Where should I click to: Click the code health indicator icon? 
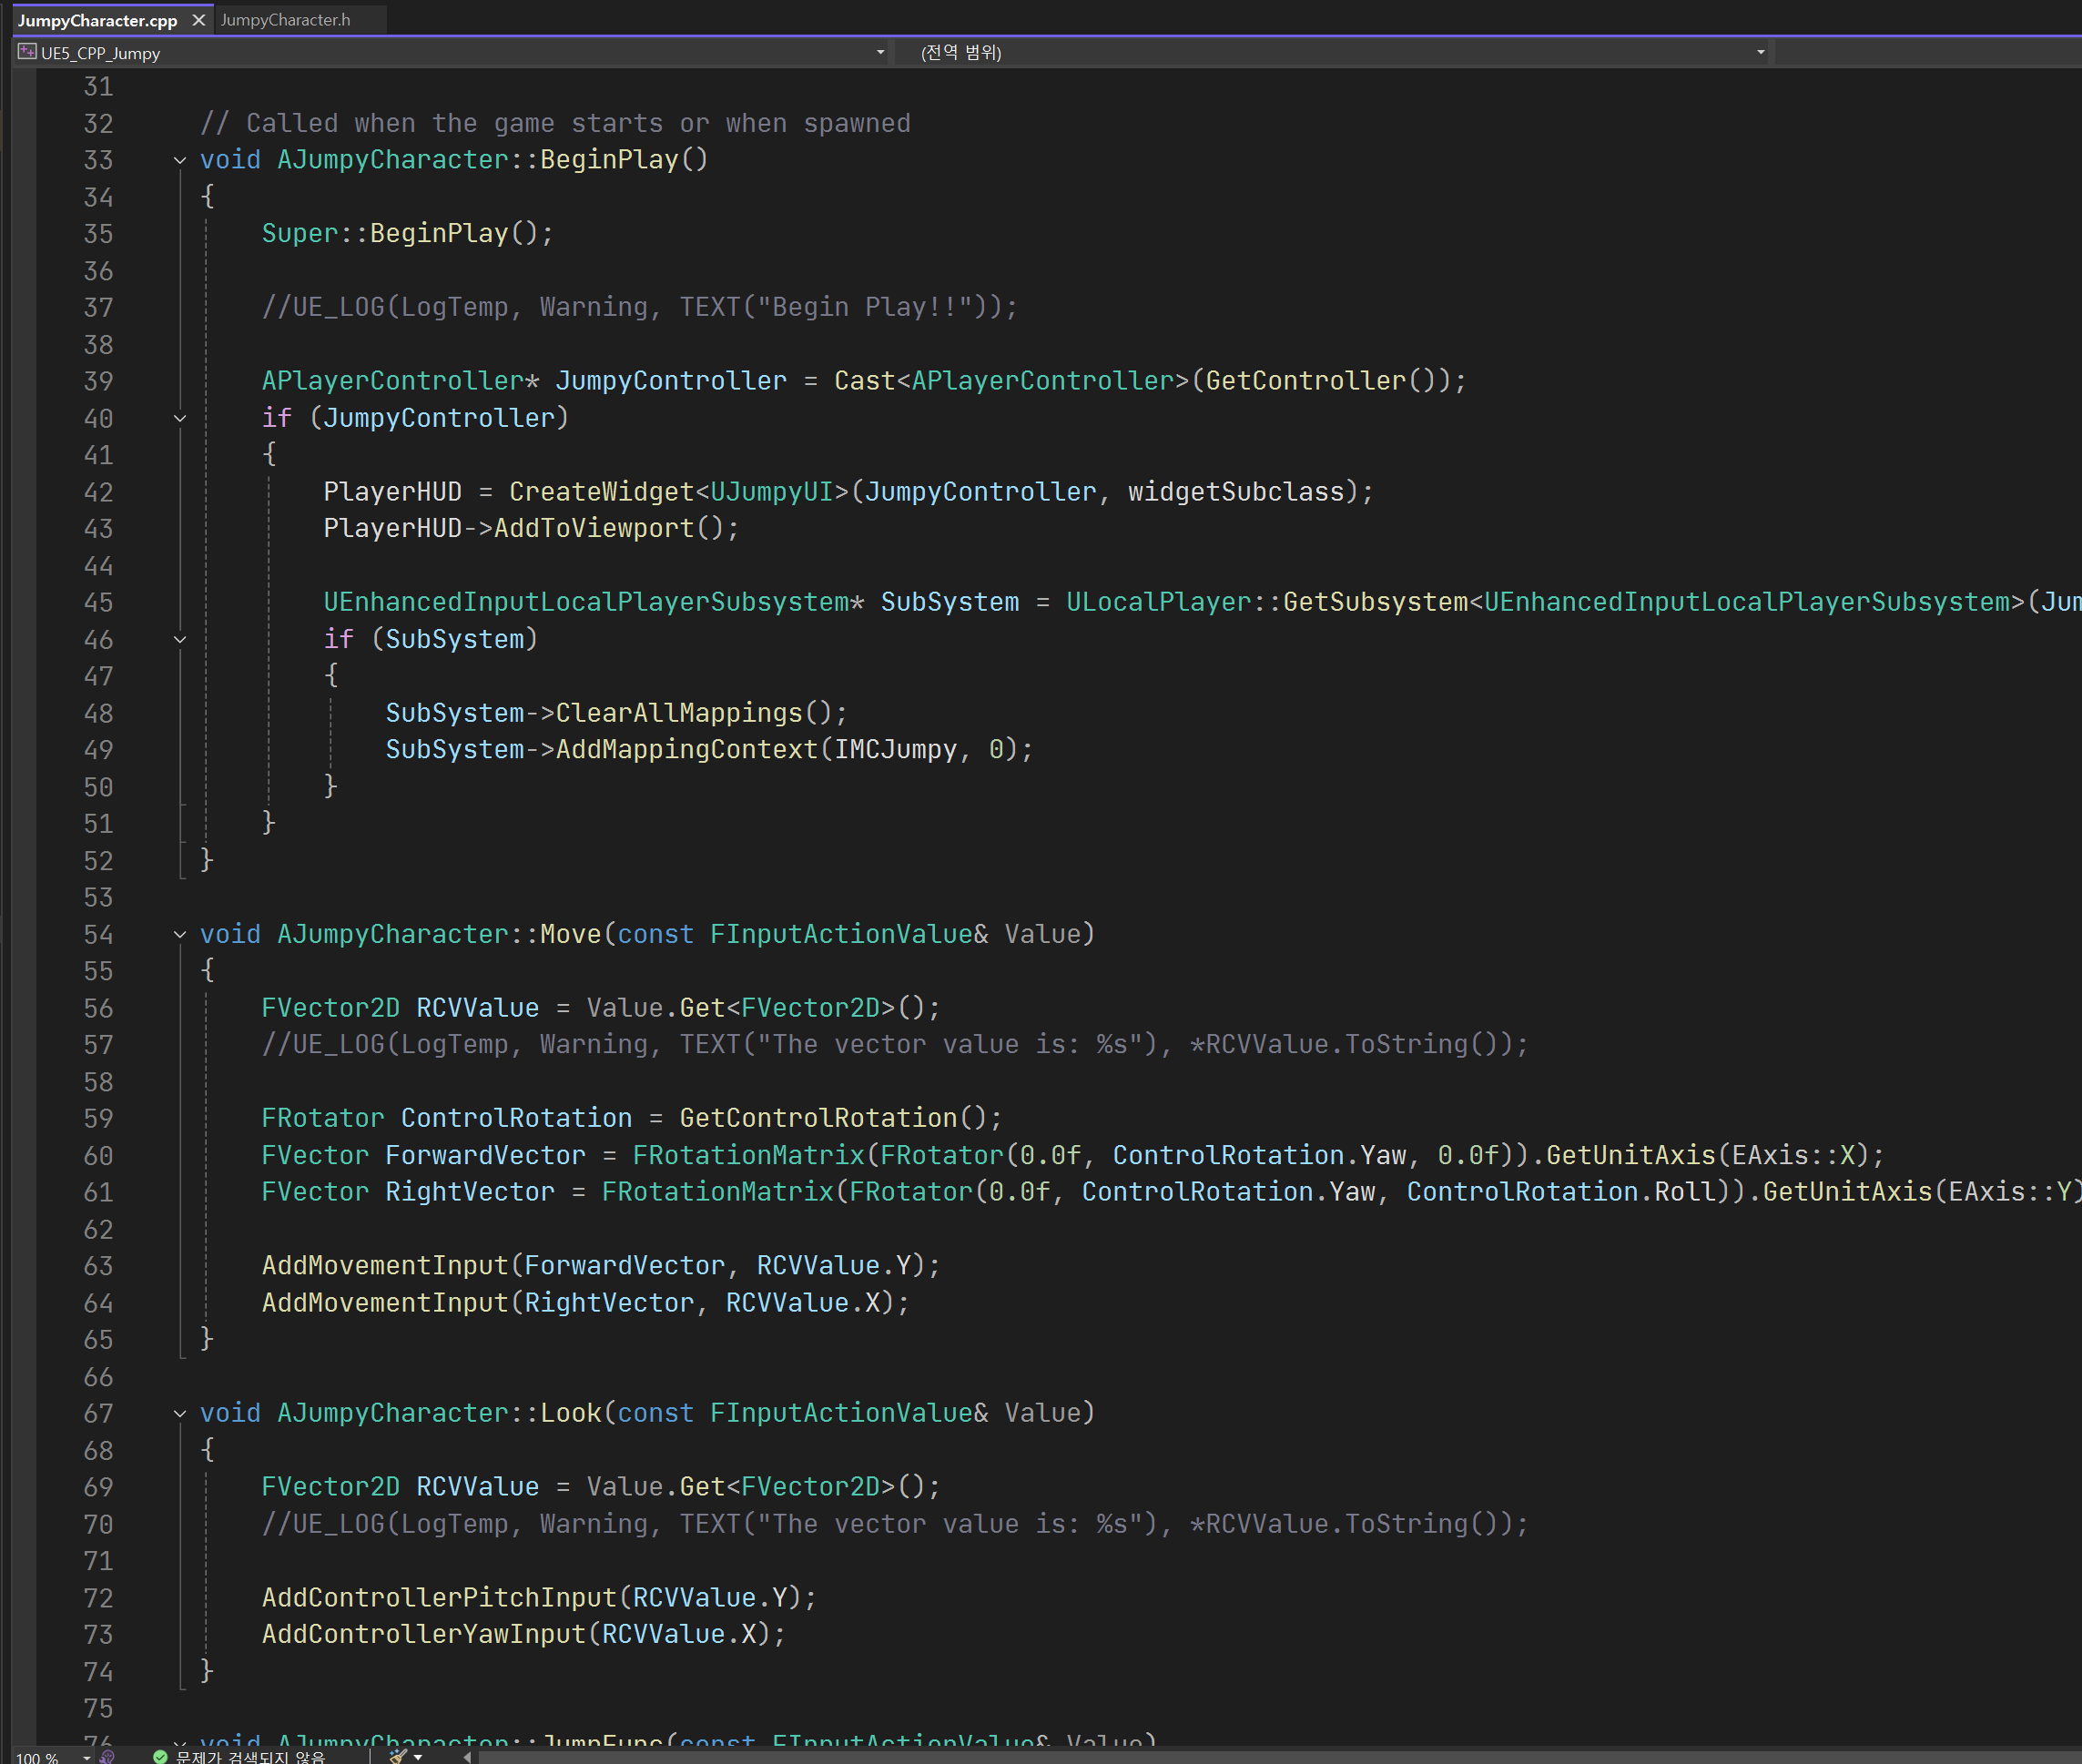[x=108, y=1757]
